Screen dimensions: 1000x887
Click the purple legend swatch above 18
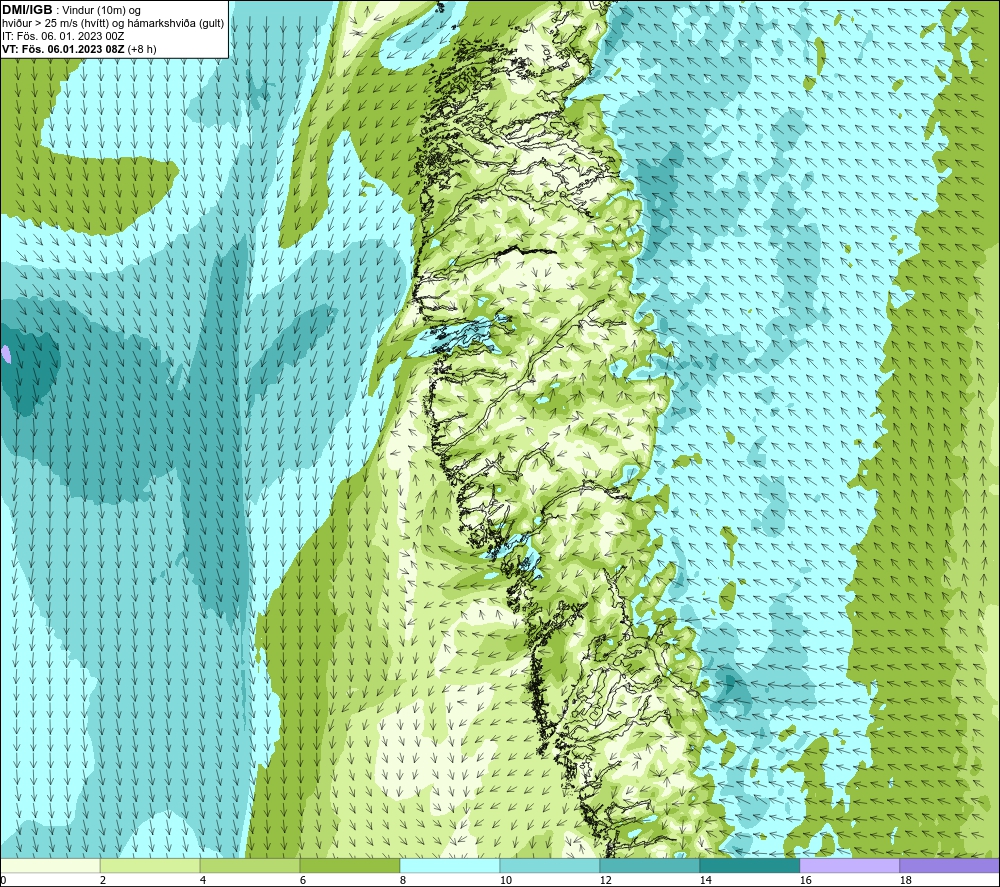(949, 866)
